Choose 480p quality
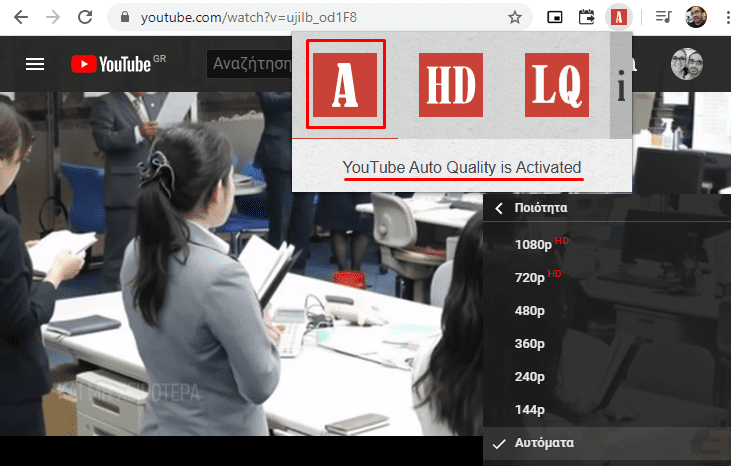The image size is (731, 466). pyautogui.click(x=607, y=310)
